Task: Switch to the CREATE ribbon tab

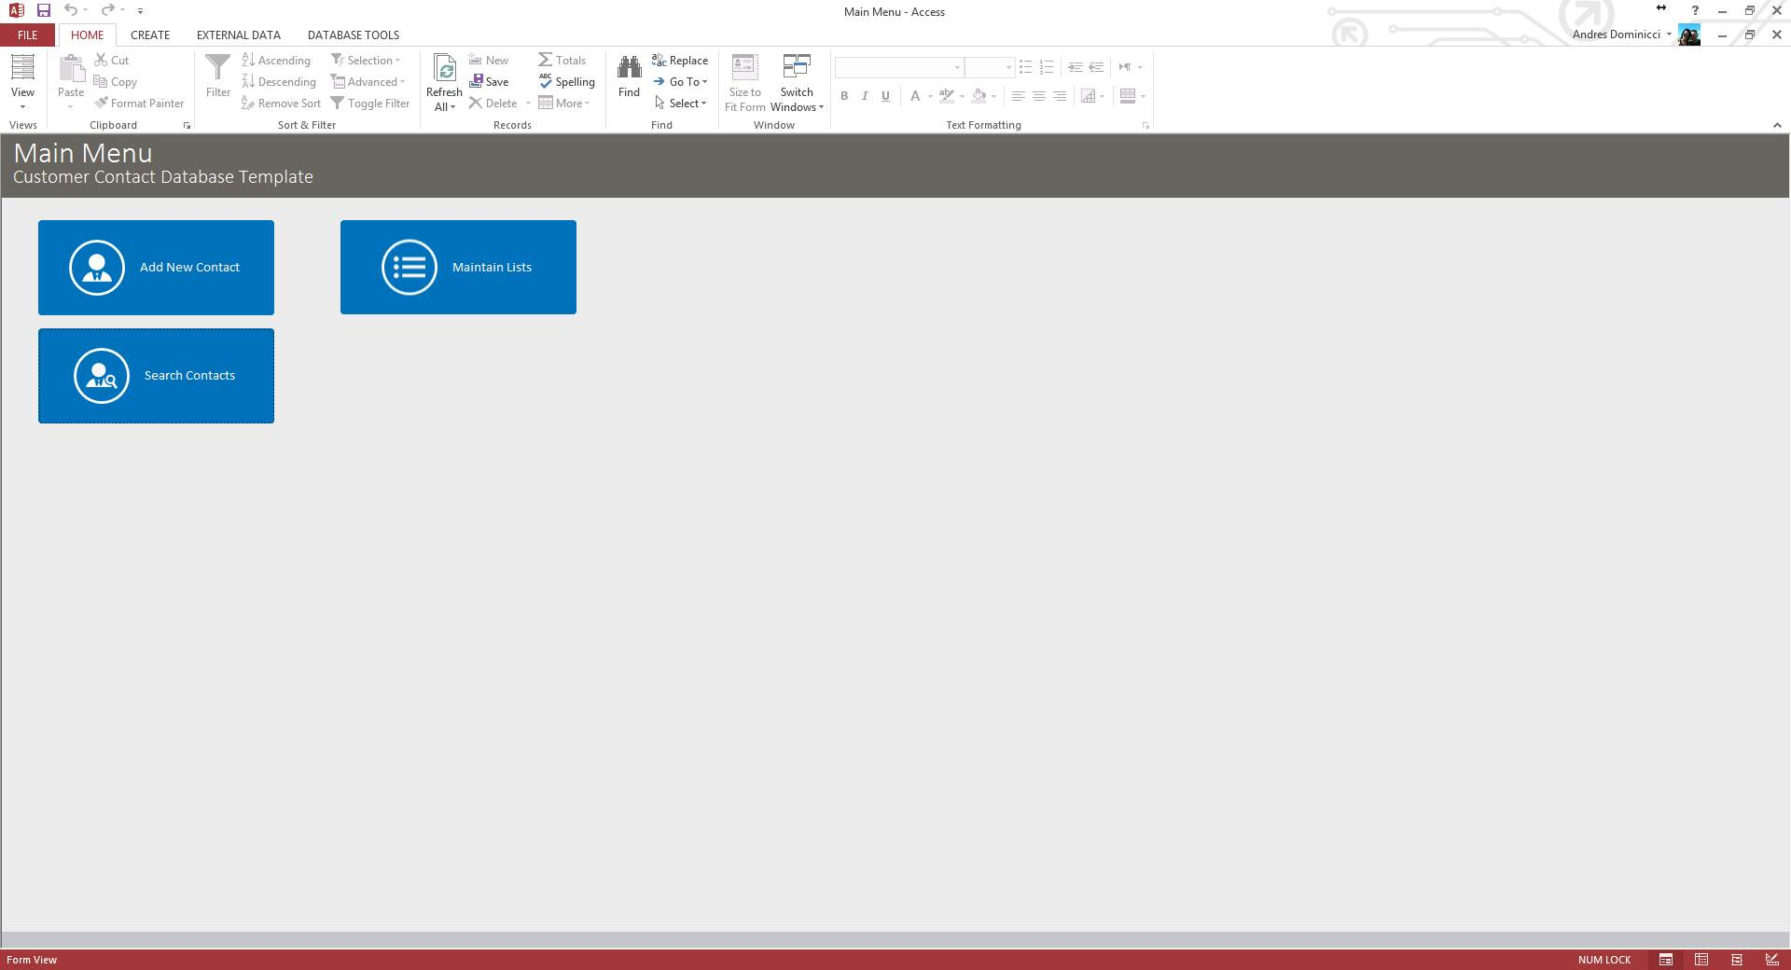Action: tap(150, 34)
